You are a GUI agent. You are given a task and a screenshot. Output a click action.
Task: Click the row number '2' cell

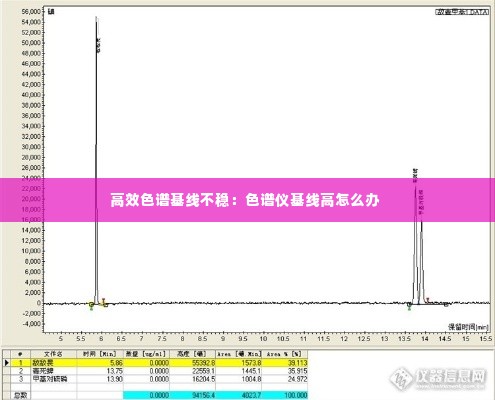(x=21, y=371)
